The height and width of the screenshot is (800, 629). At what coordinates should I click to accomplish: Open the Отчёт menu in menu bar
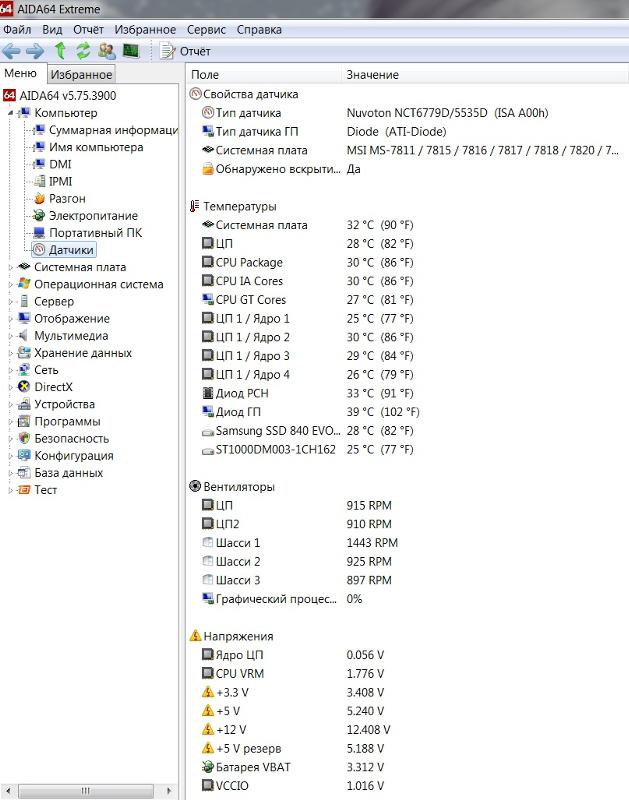pos(88,30)
